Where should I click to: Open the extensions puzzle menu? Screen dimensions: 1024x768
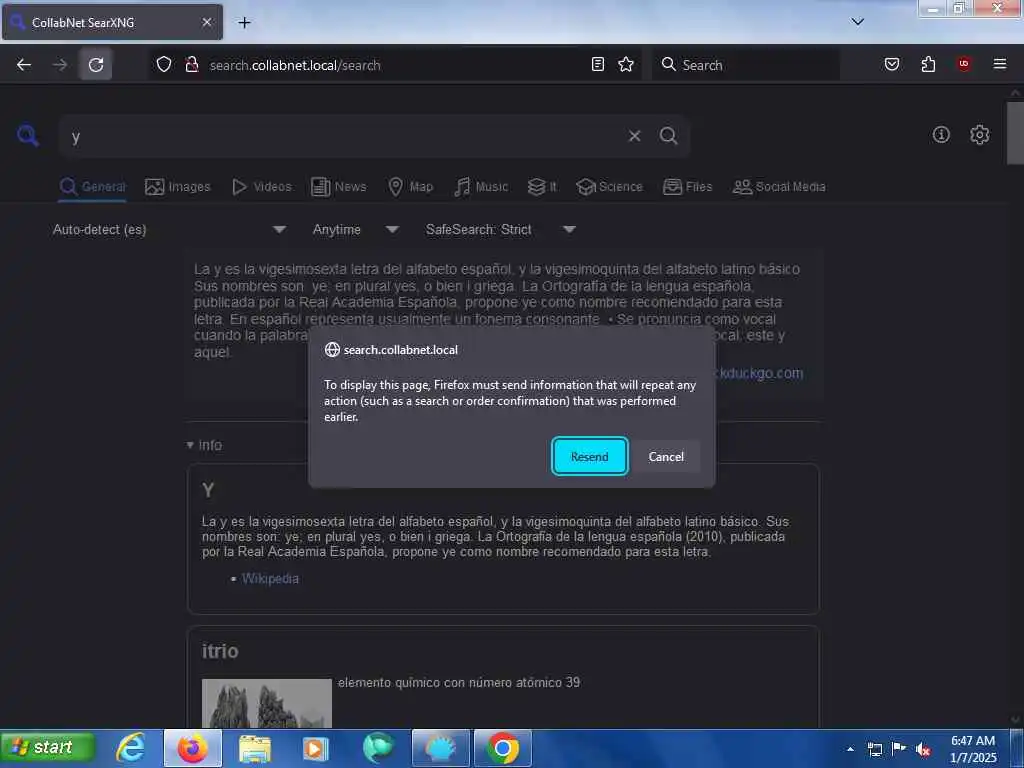pos(928,64)
